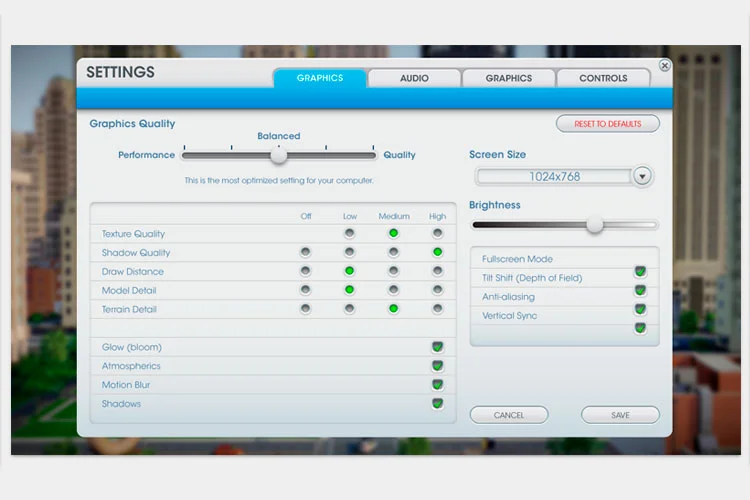Select High for Shadow Quality
750x500 pixels.
437,252
